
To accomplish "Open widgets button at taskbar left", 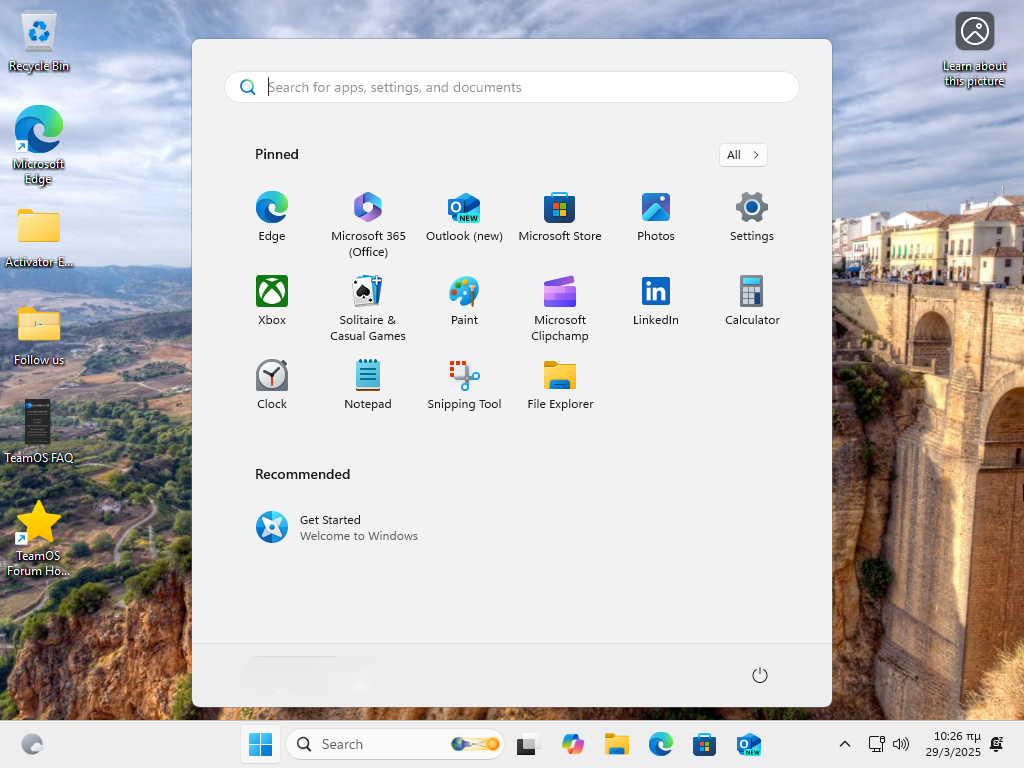I will pos(32,744).
